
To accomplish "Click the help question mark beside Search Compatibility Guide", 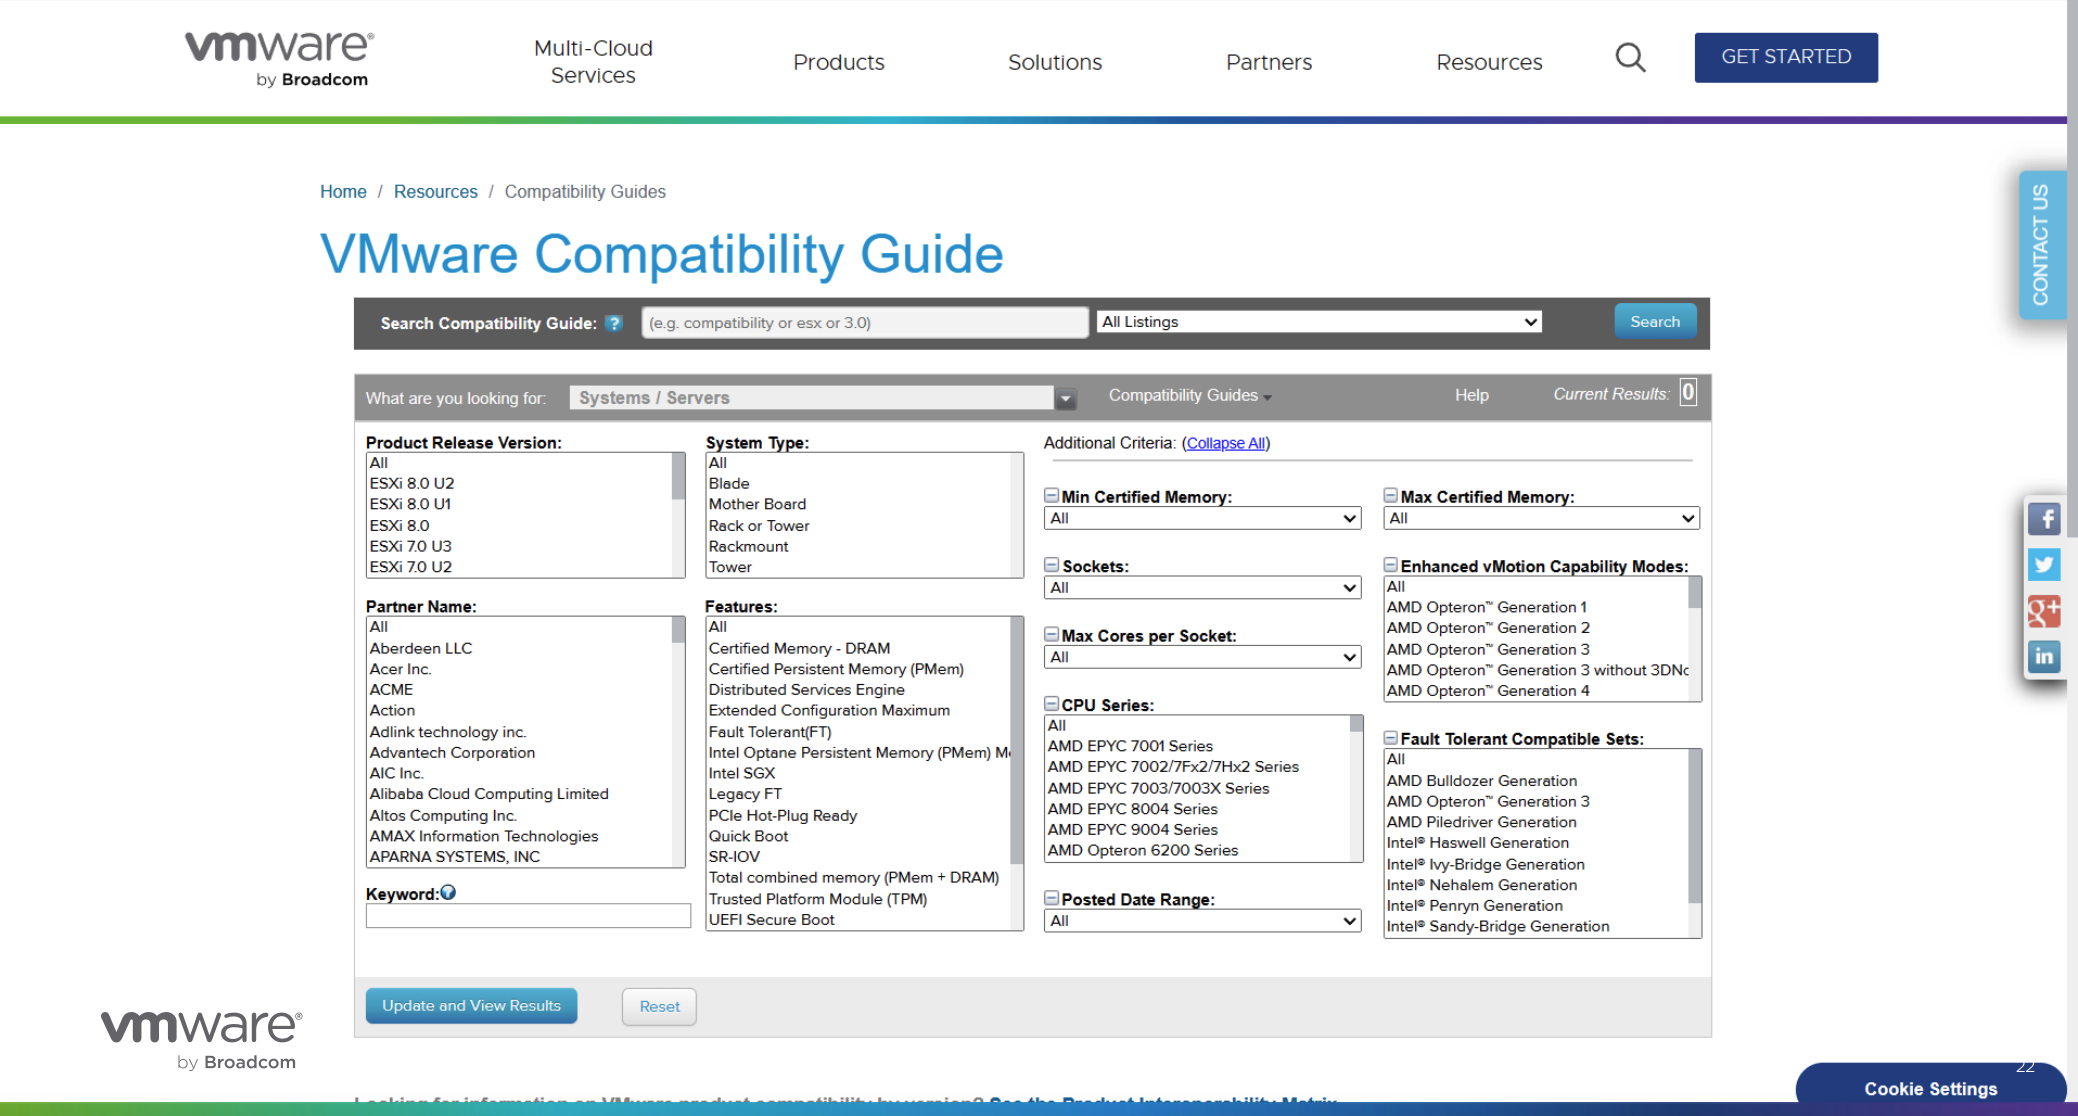I will tap(614, 323).
